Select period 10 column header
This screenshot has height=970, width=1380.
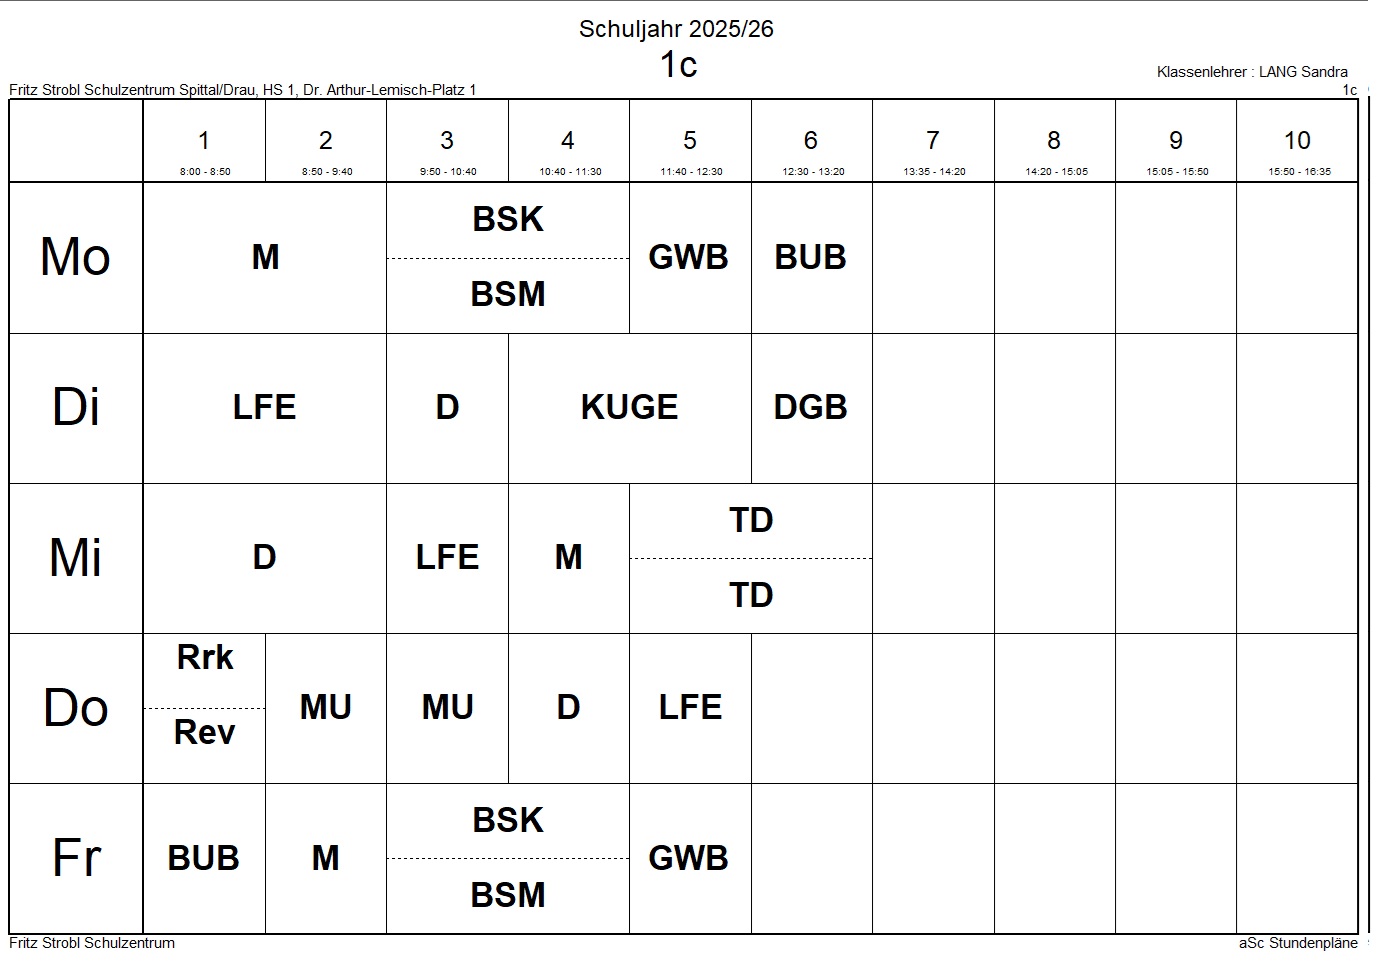click(1297, 142)
